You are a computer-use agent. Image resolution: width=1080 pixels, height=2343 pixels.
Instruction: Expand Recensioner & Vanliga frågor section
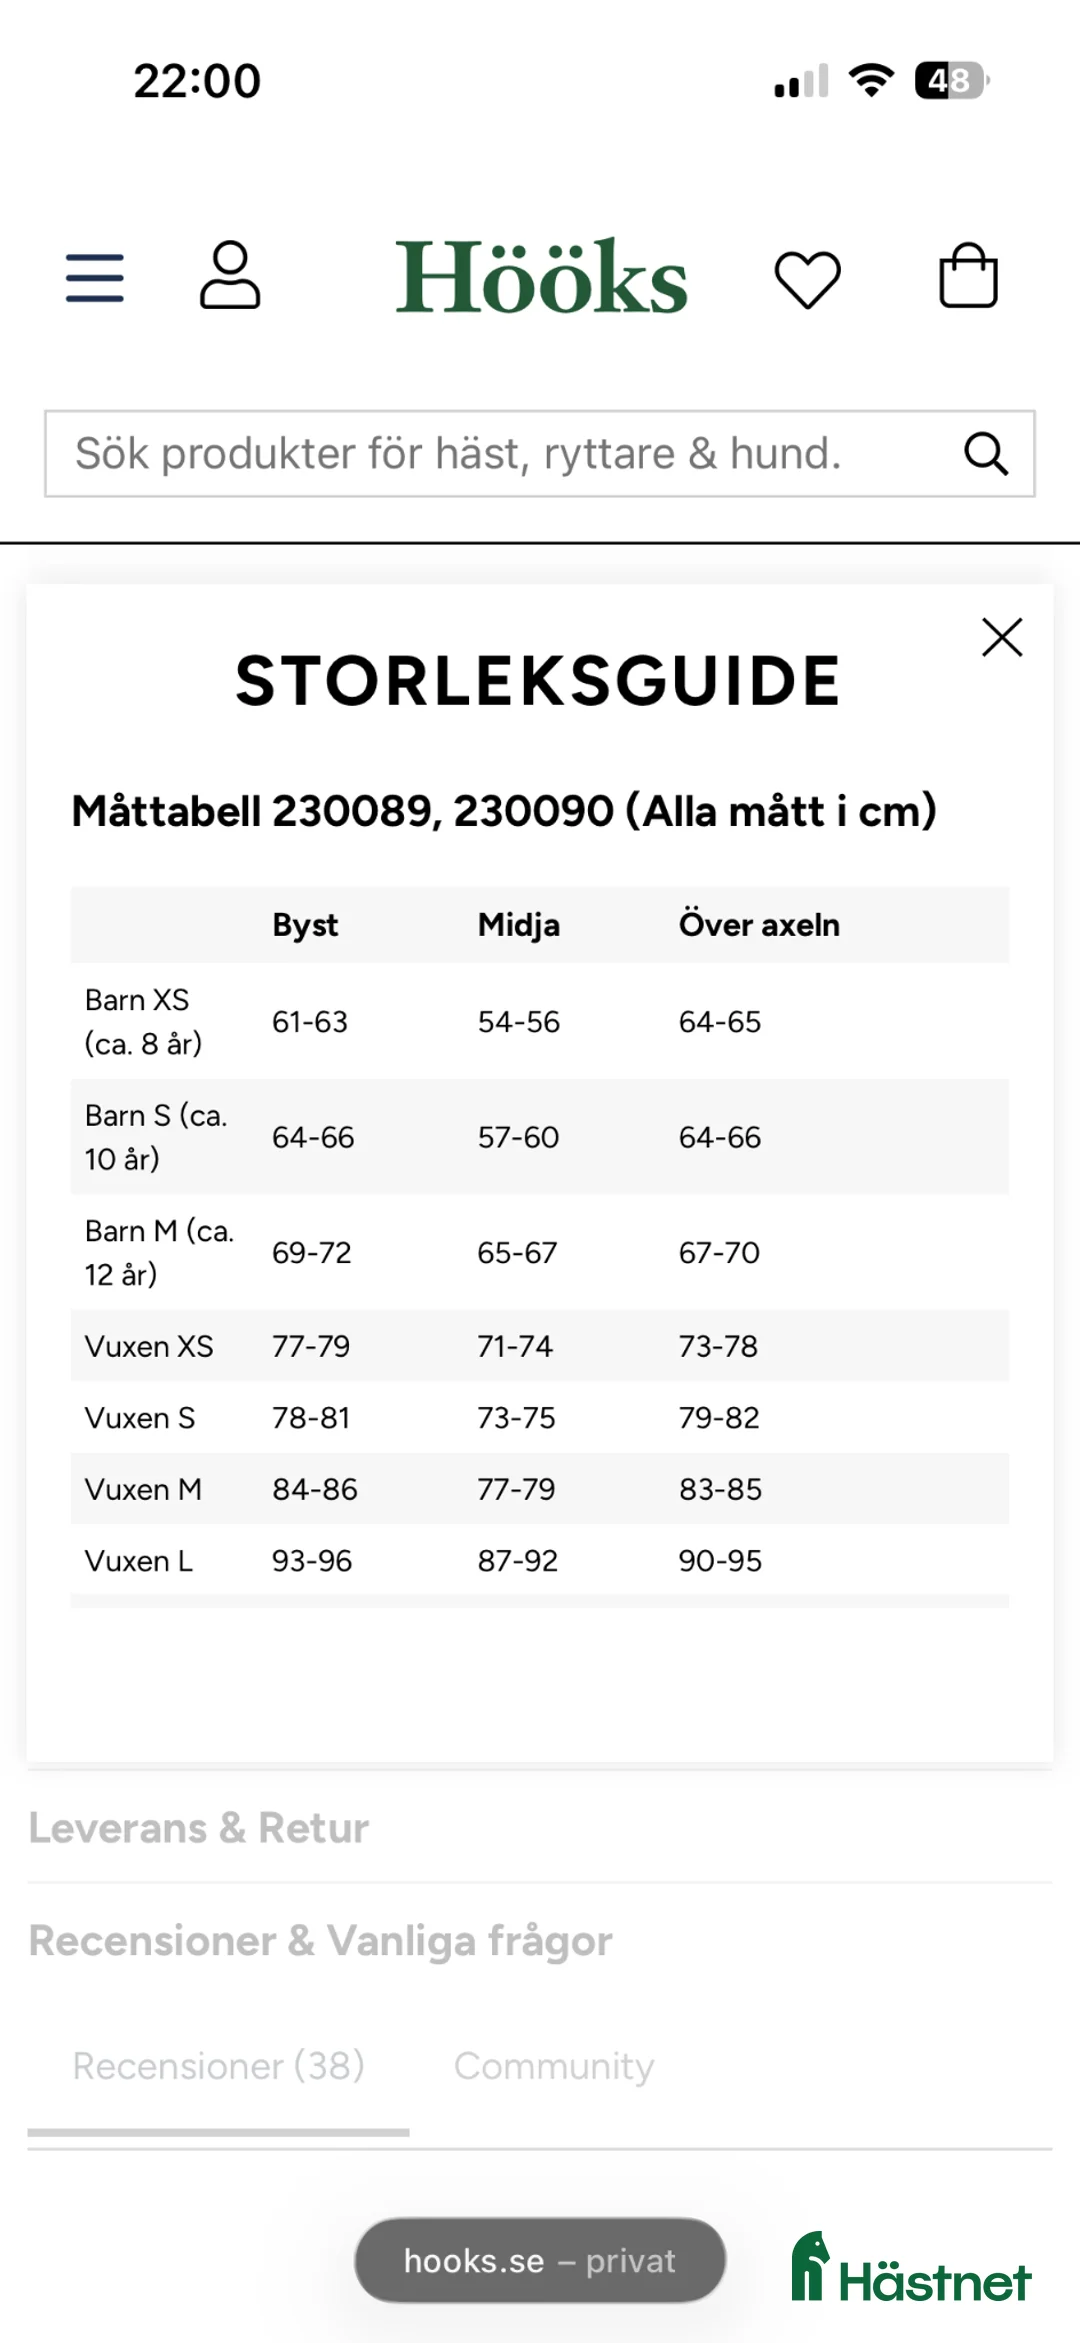click(320, 1941)
